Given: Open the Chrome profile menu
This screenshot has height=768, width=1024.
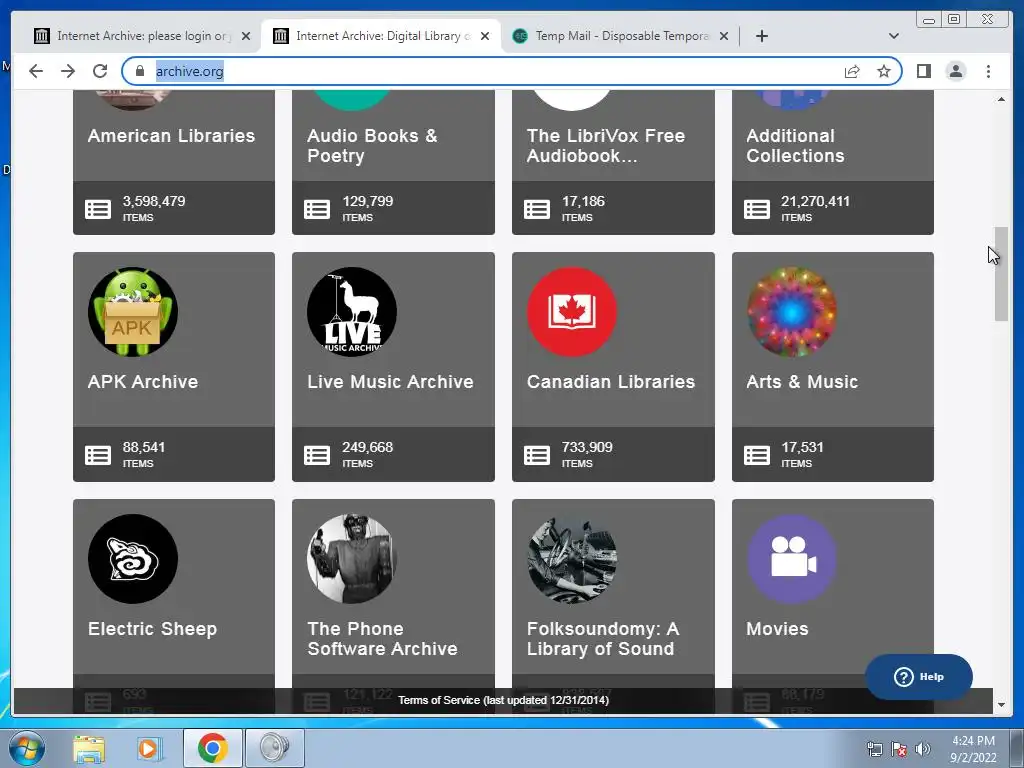Looking at the screenshot, I should point(955,71).
